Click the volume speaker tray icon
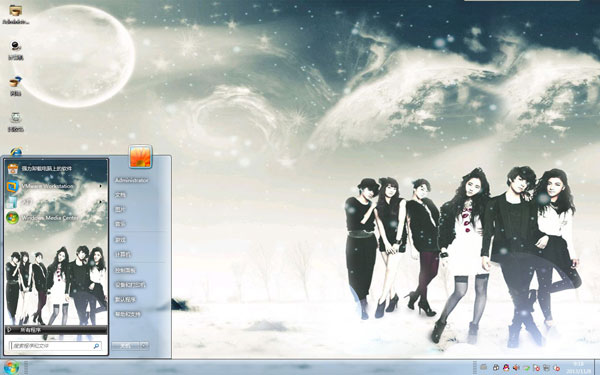The height and width of the screenshot is (375, 600). click(516, 368)
